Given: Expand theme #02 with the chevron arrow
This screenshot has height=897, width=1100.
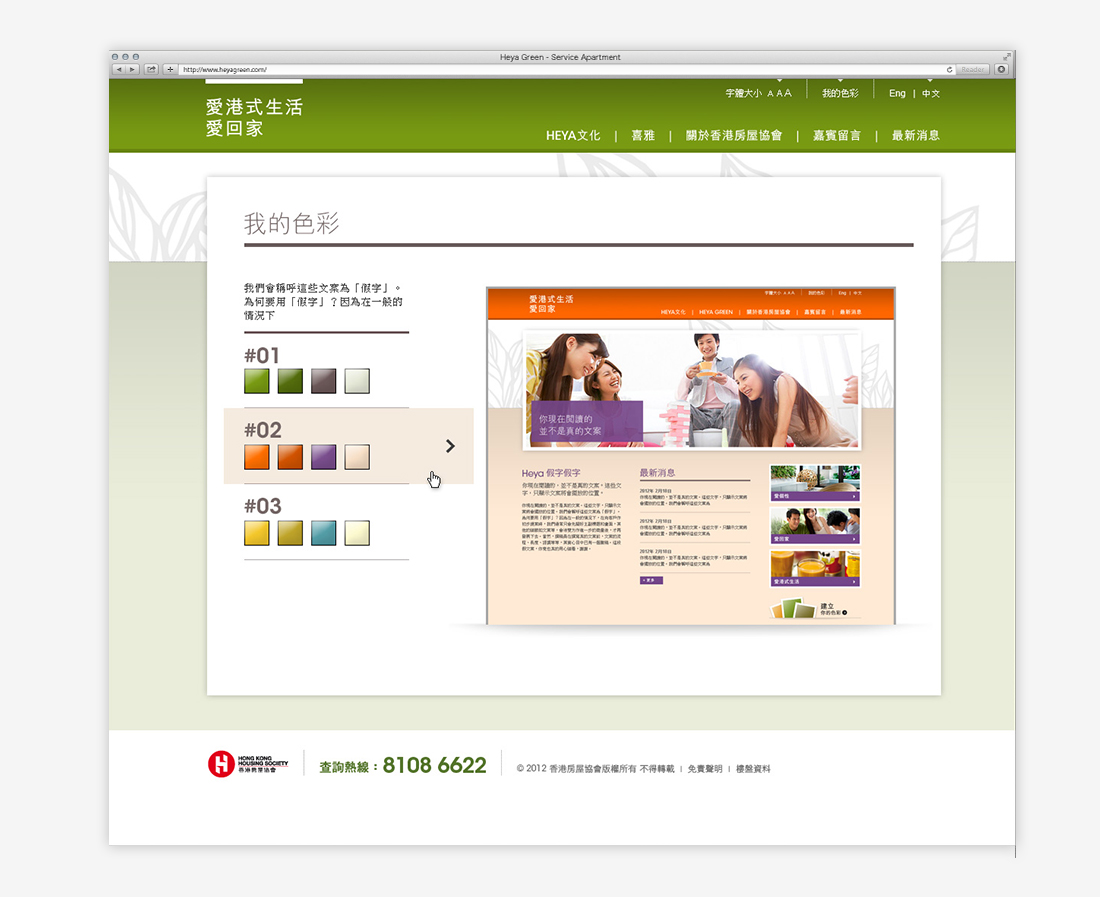Looking at the screenshot, I should click(x=450, y=446).
